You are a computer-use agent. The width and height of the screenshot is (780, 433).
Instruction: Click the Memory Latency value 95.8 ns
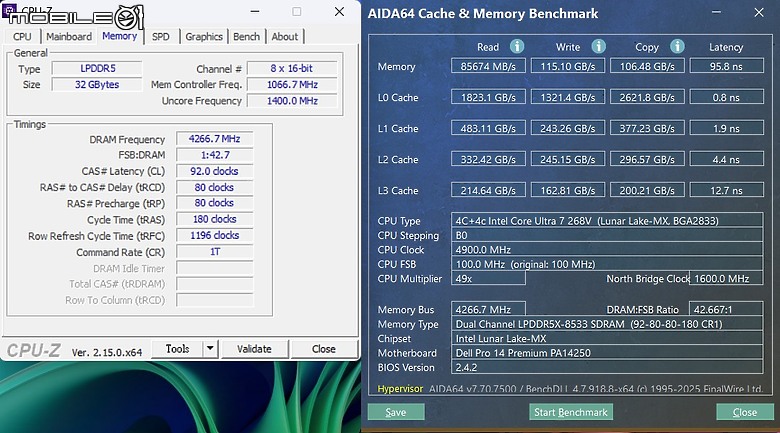pos(727,66)
